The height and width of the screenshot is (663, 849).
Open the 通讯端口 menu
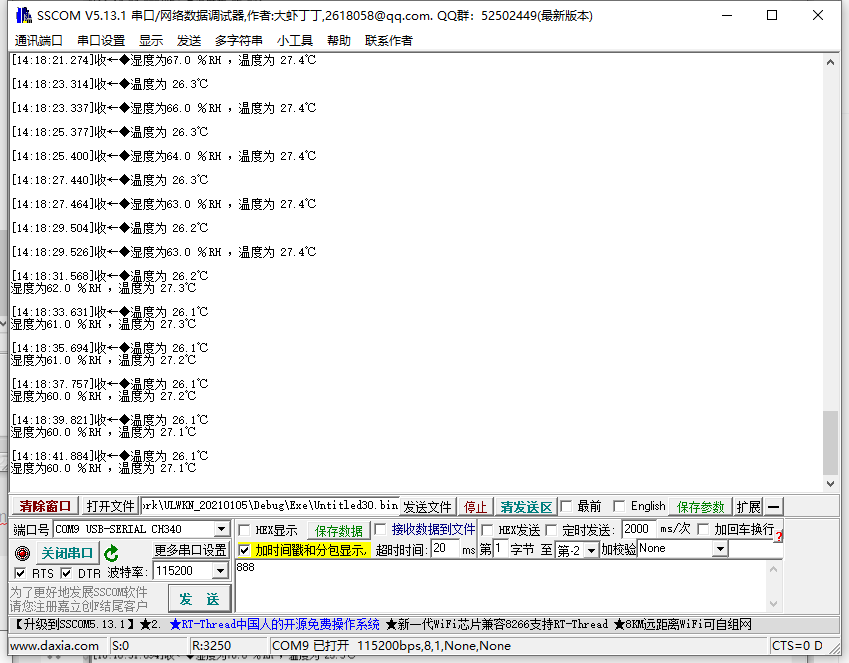click(38, 41)
